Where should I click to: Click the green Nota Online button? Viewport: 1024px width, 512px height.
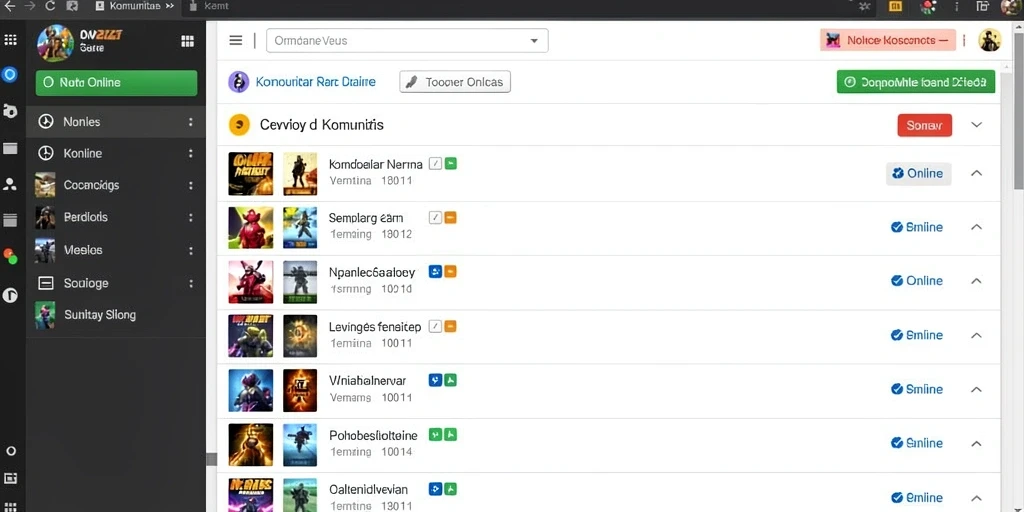116,83
